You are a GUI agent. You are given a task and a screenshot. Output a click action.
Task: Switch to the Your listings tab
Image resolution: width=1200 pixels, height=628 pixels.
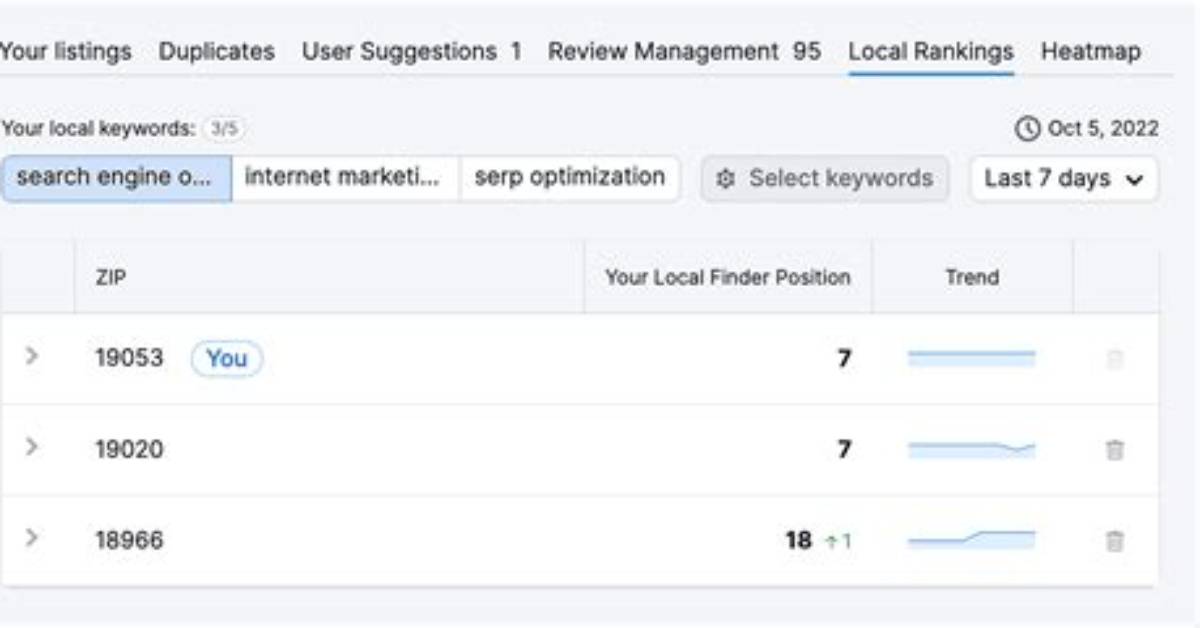click(x=65, y=52)
